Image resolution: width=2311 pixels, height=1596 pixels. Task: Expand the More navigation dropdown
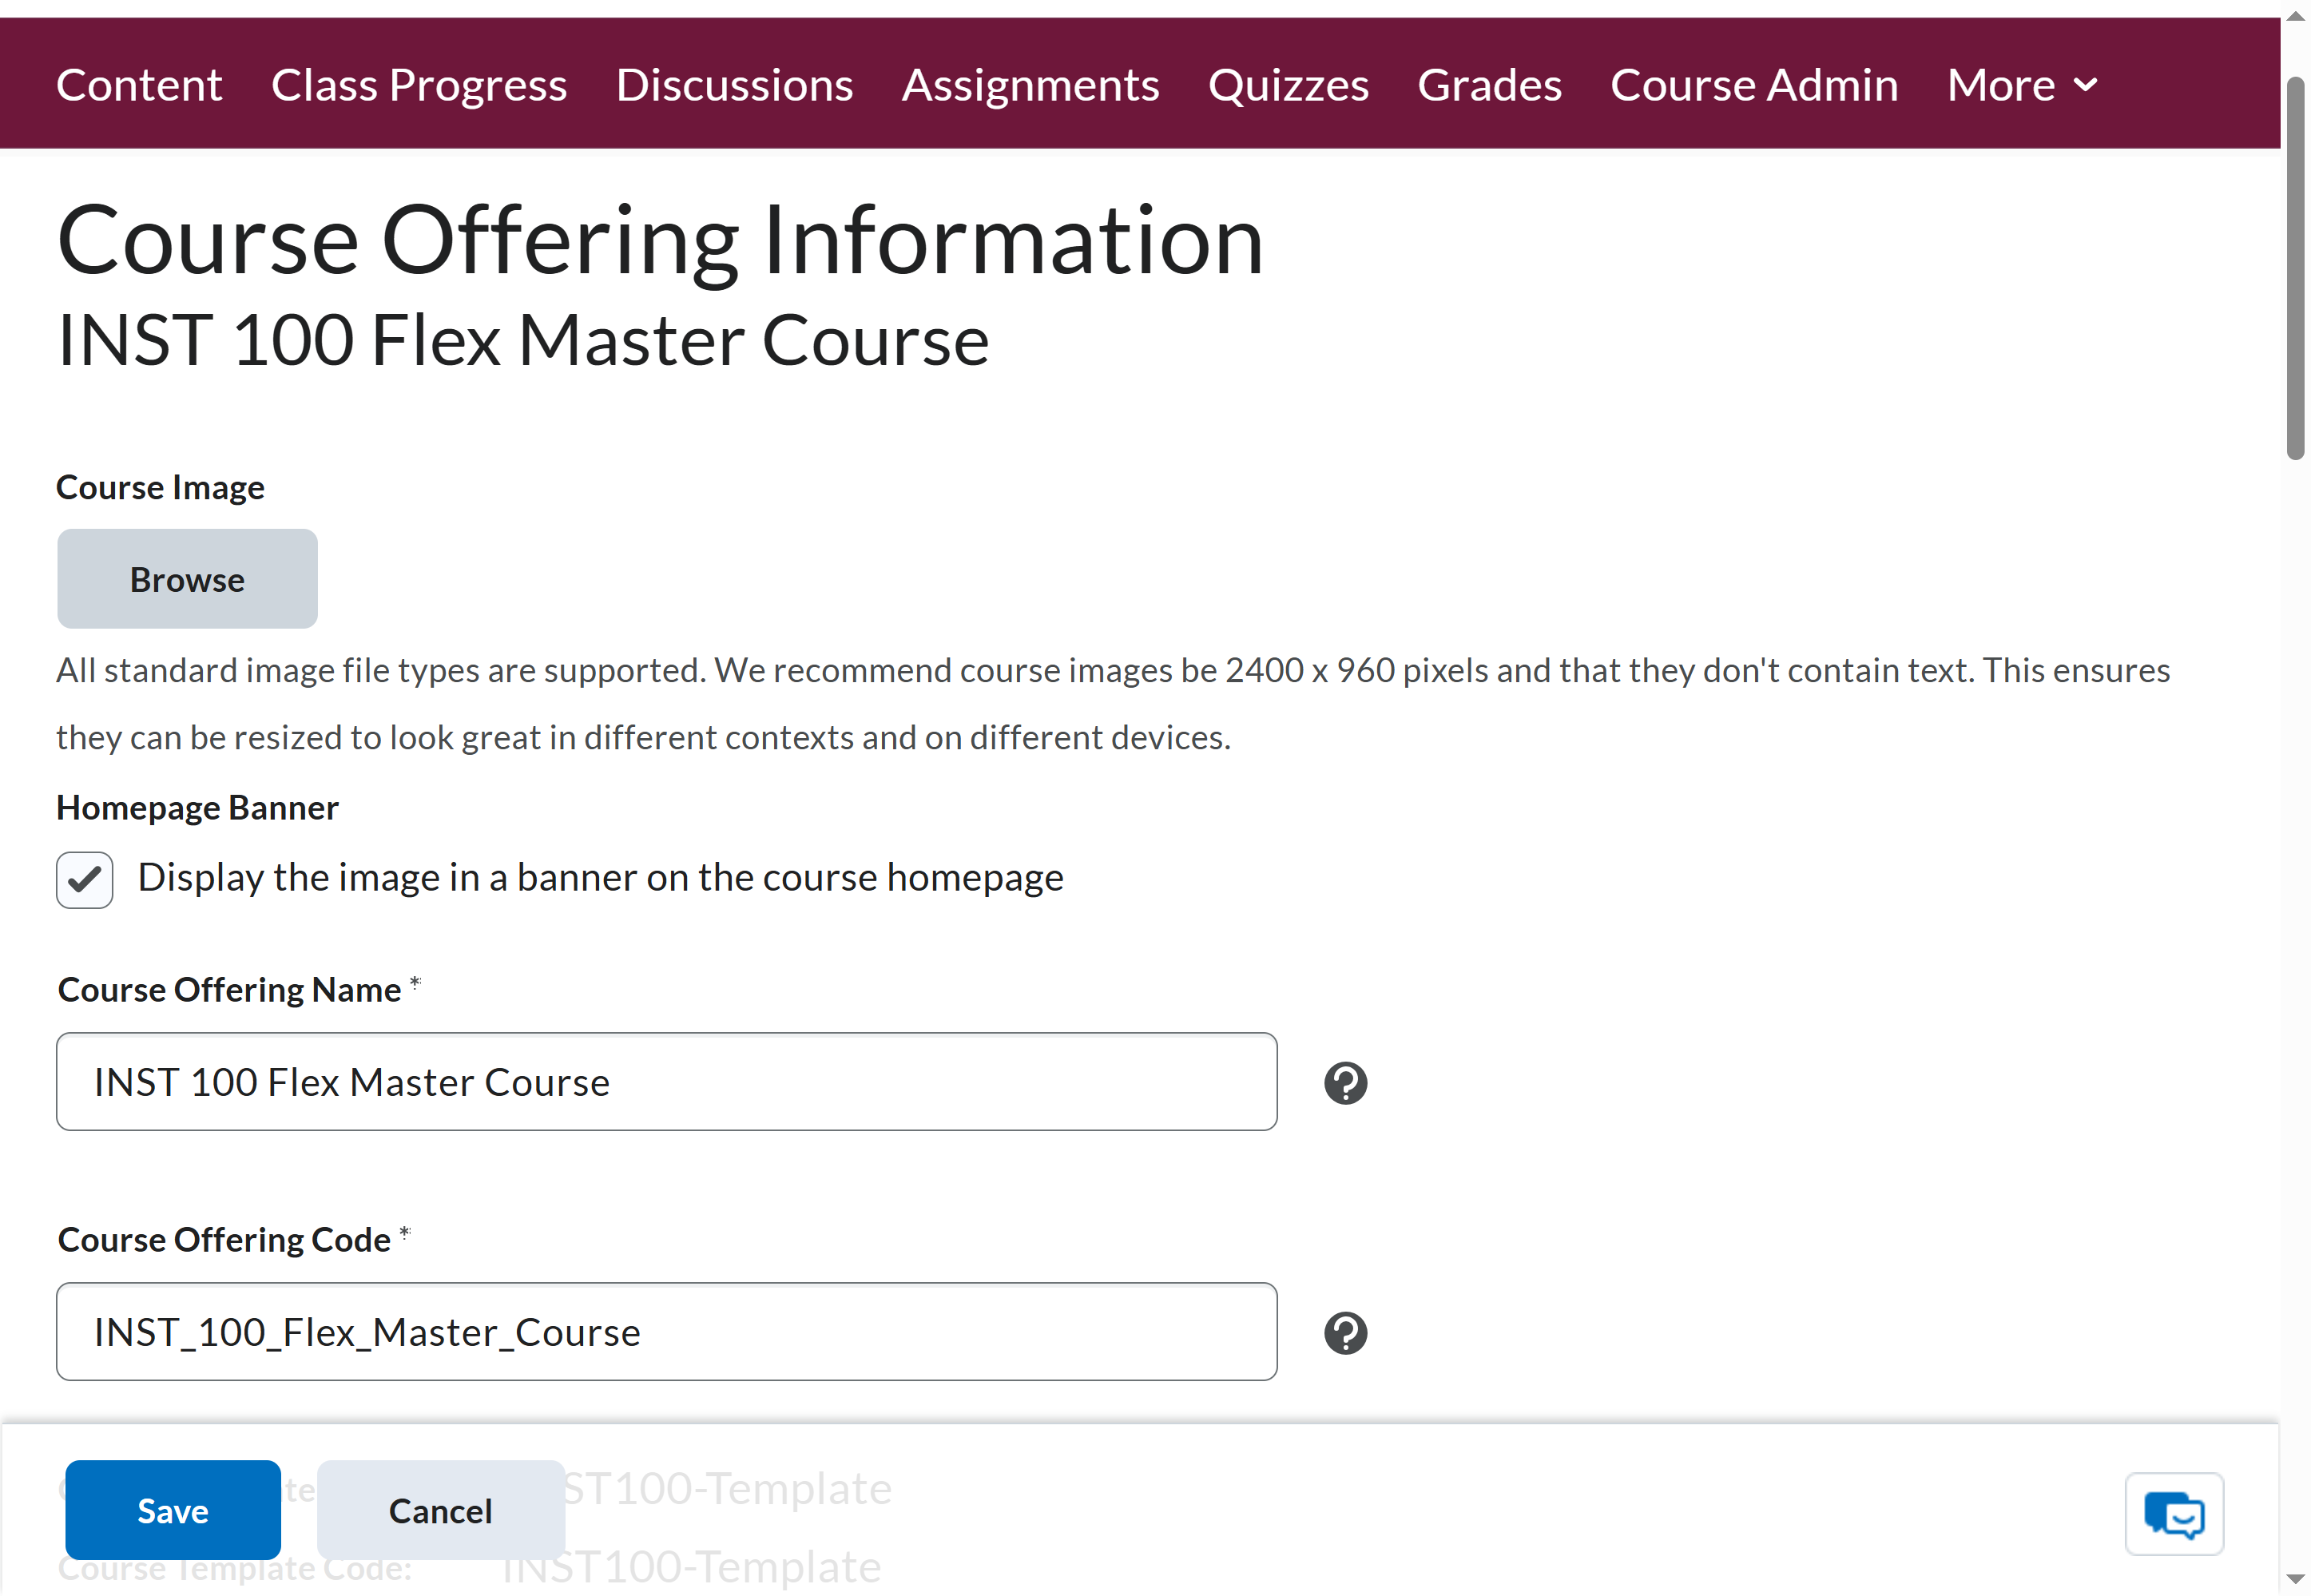(2021, 85)
